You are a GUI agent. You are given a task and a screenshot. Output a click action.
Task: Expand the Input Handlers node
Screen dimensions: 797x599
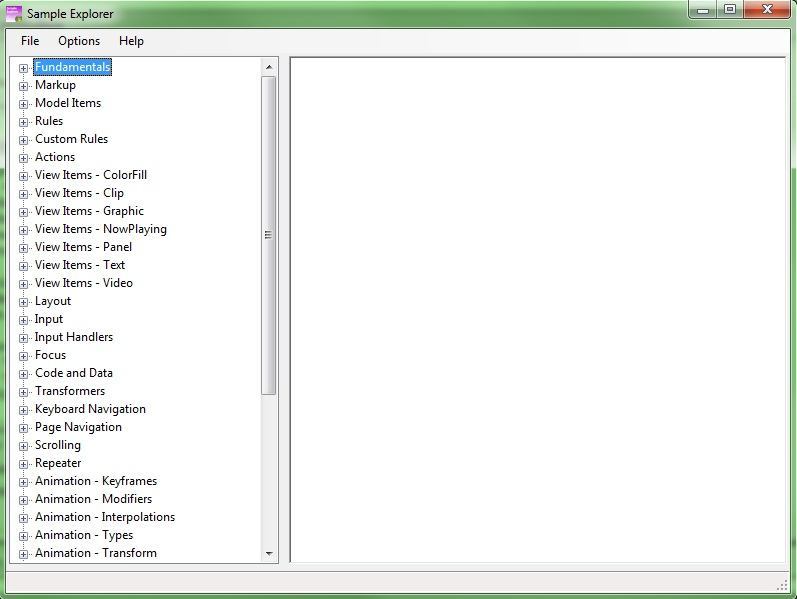click(23, 338)
